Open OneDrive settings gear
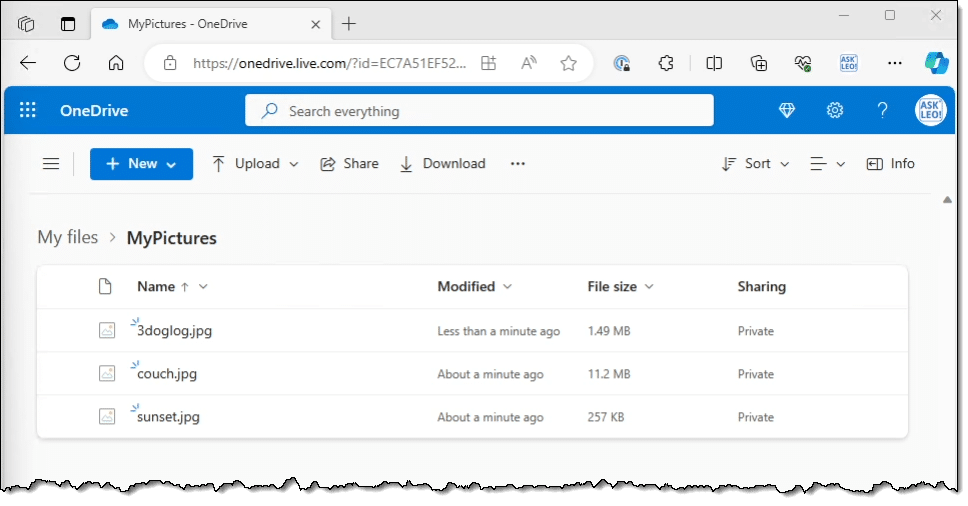Image resolution: width=968 pixels, height=506 pixels. [834, 111]
